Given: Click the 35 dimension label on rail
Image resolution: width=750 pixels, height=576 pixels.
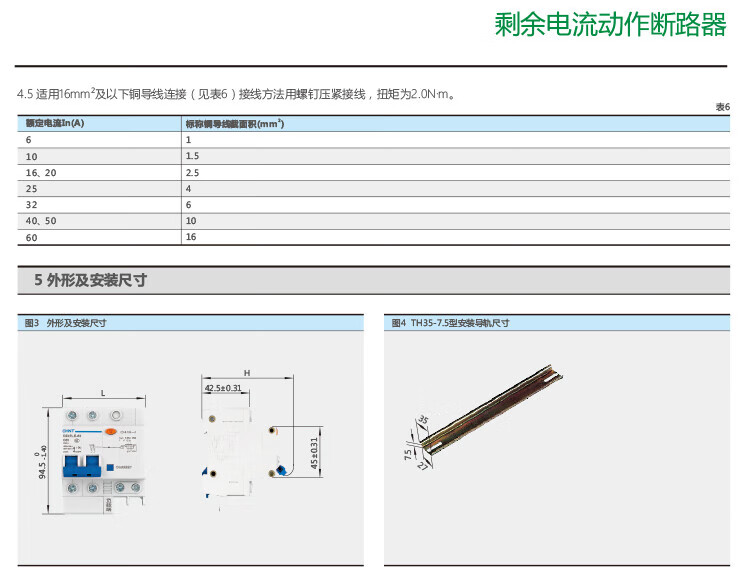Looking at the screenshot, I should [423, 420].
